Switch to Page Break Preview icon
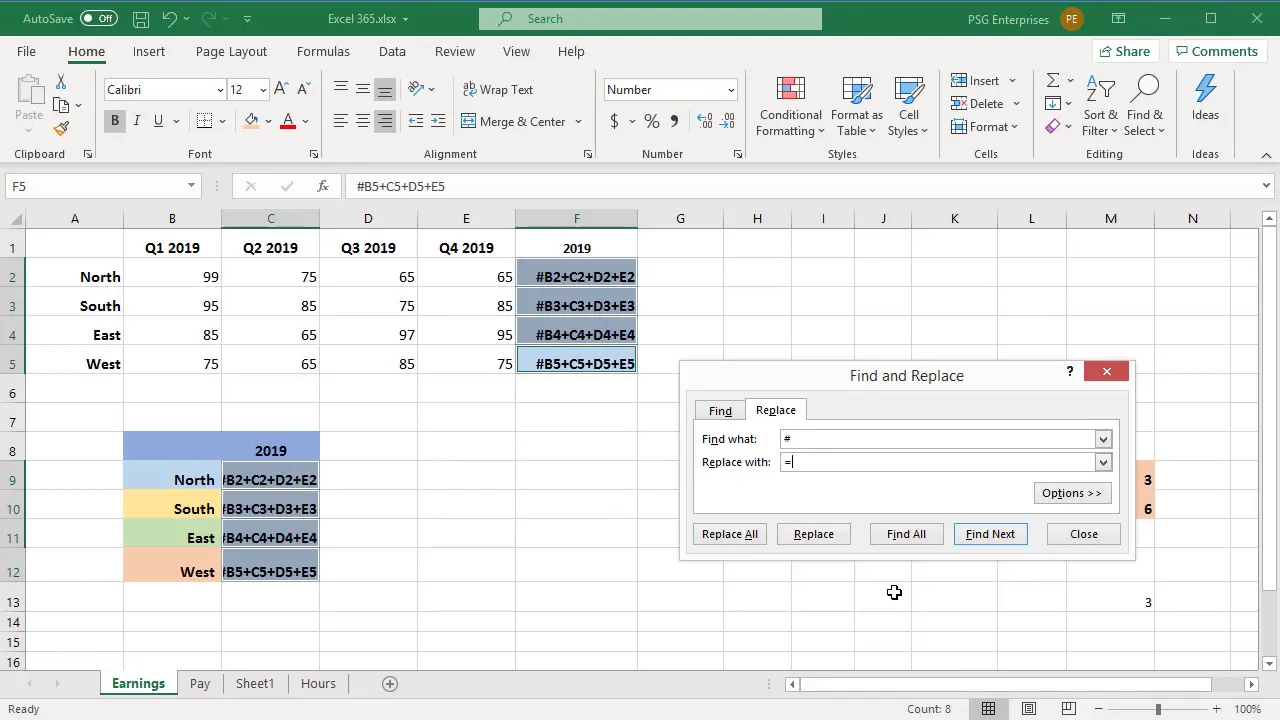Image resolution: width=1280 pixels, height=720 pixels. 1068,709
